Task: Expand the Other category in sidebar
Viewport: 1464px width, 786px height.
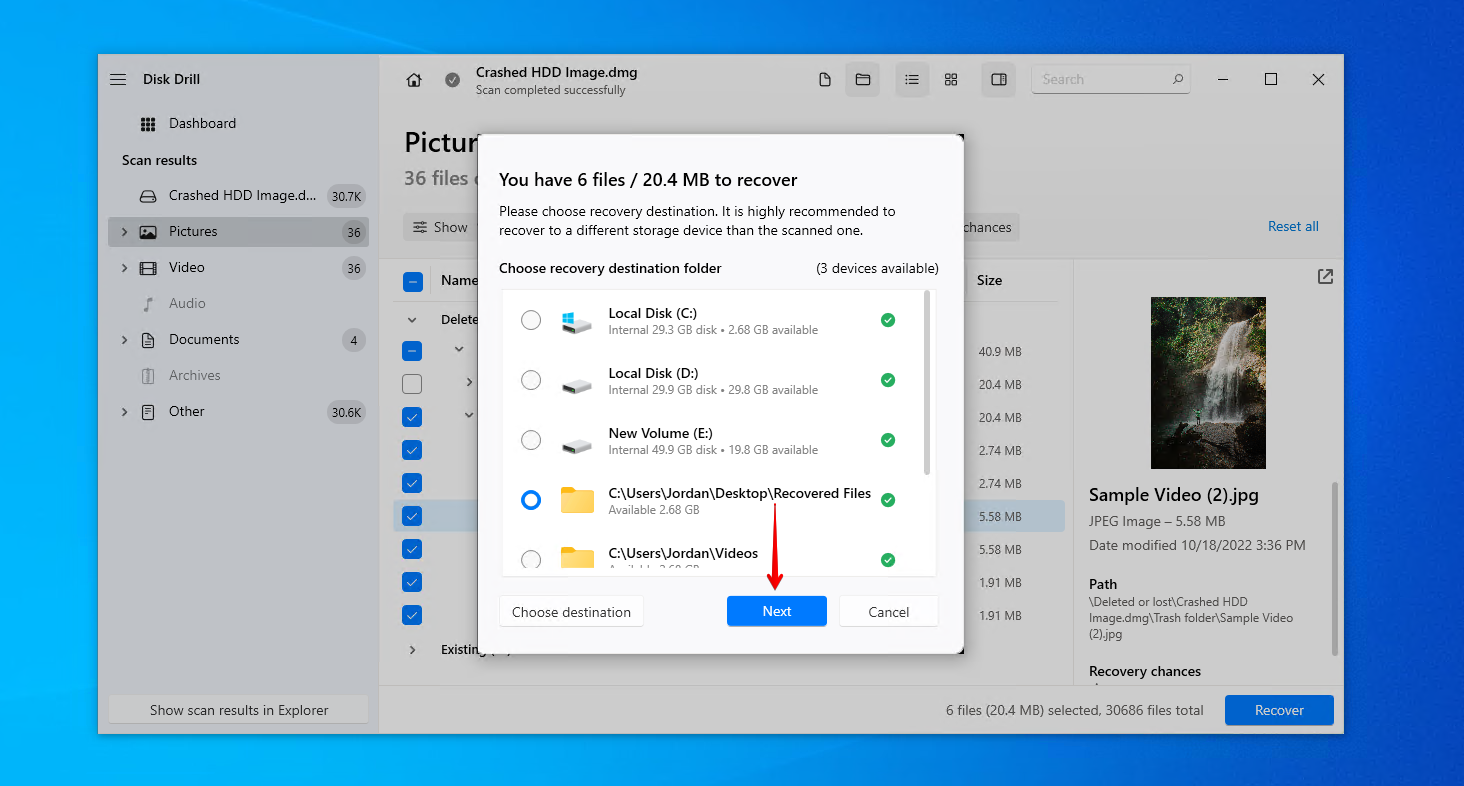Action: point(124,411)
